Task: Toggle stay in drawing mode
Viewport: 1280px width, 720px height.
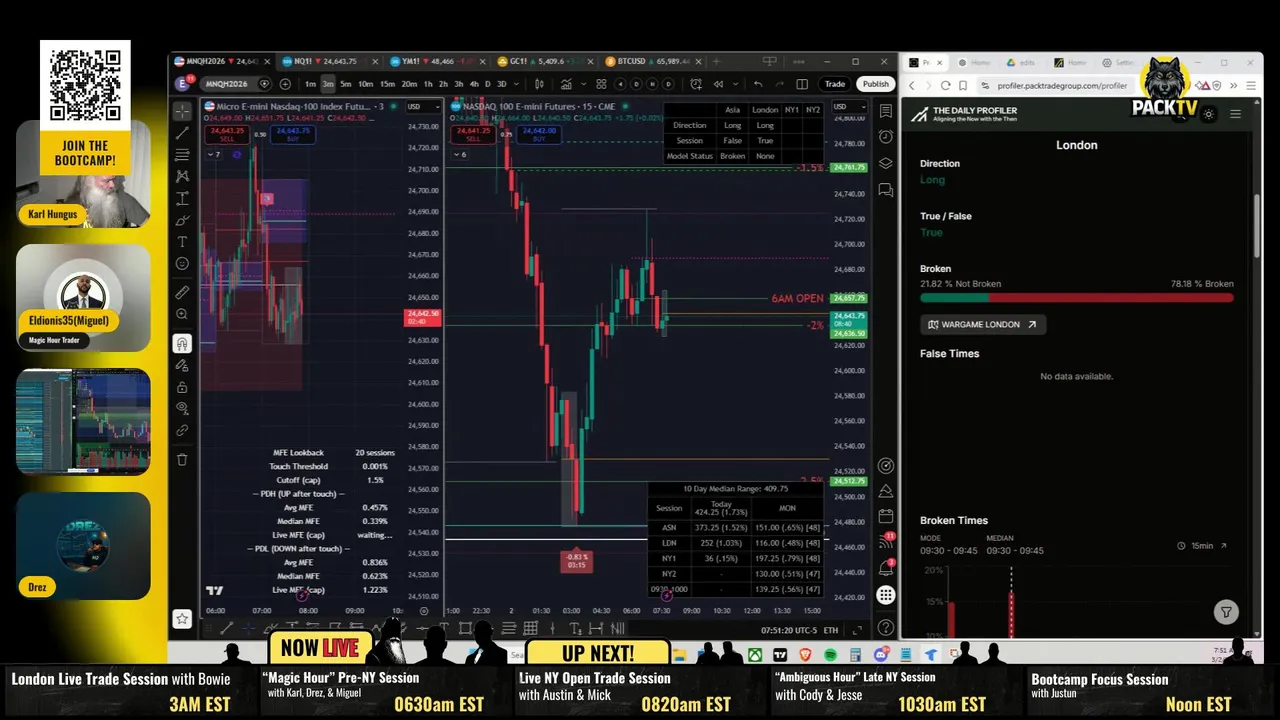Action: pyautogui.click(x=182, y=366)
